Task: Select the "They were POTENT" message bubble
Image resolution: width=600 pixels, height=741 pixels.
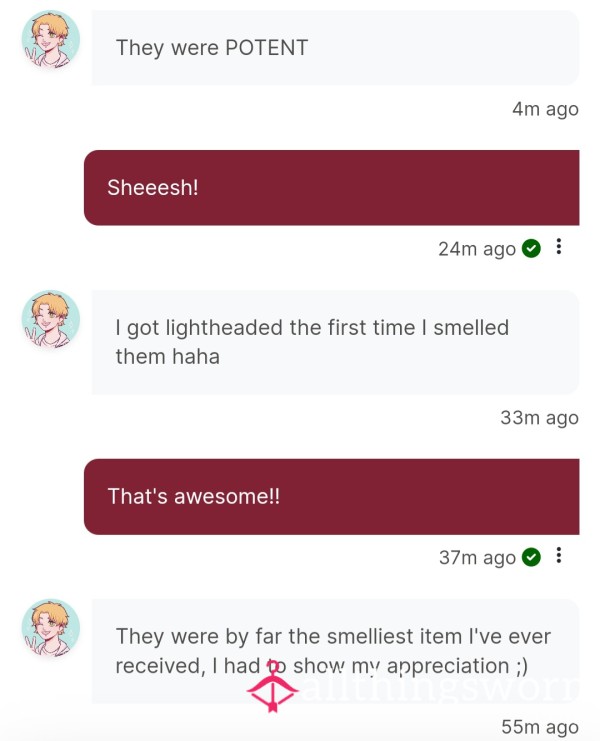Action: pos(335,48)
